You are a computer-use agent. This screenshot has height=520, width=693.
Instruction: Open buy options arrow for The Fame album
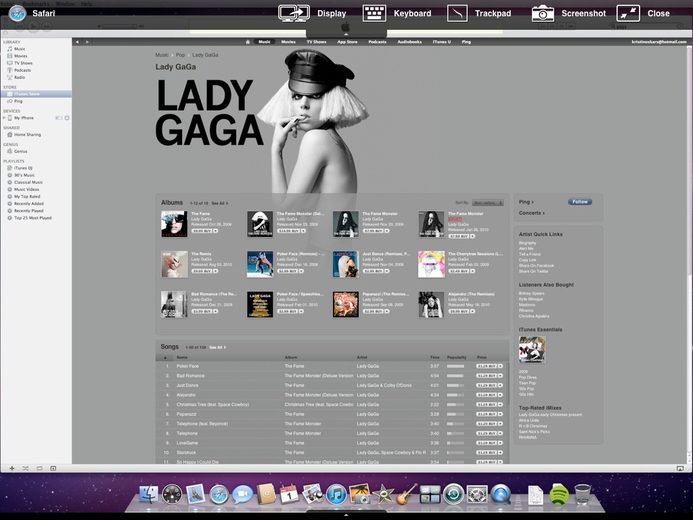pos(216,231)
